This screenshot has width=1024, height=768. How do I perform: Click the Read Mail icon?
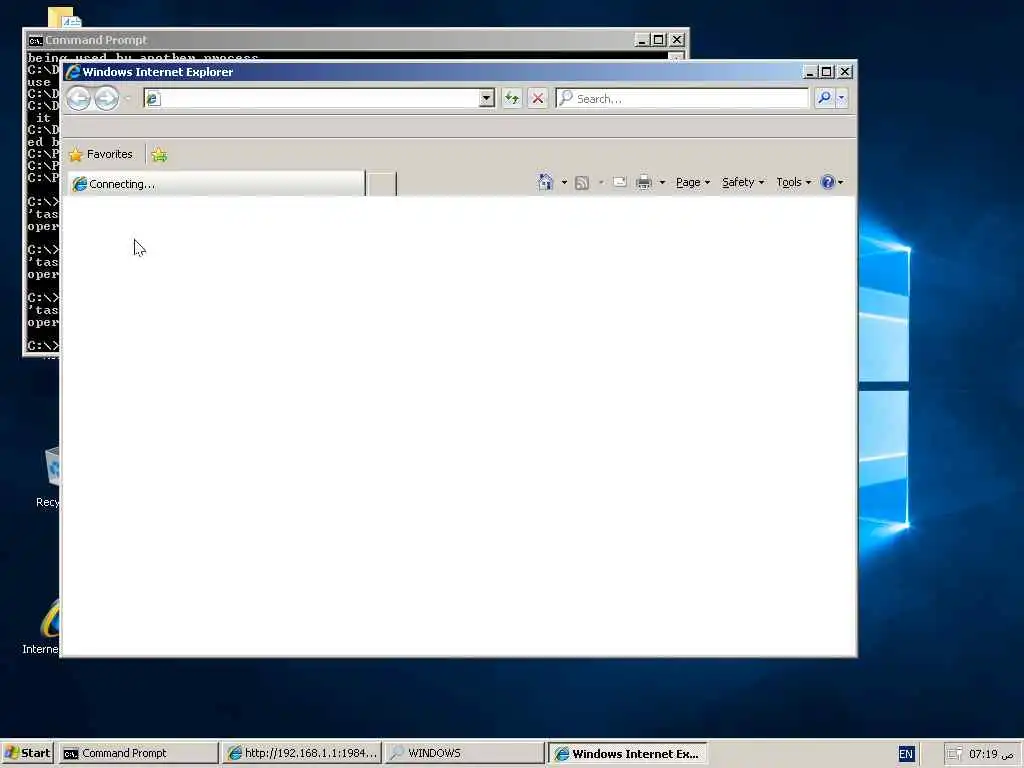[x=620, y=182]
